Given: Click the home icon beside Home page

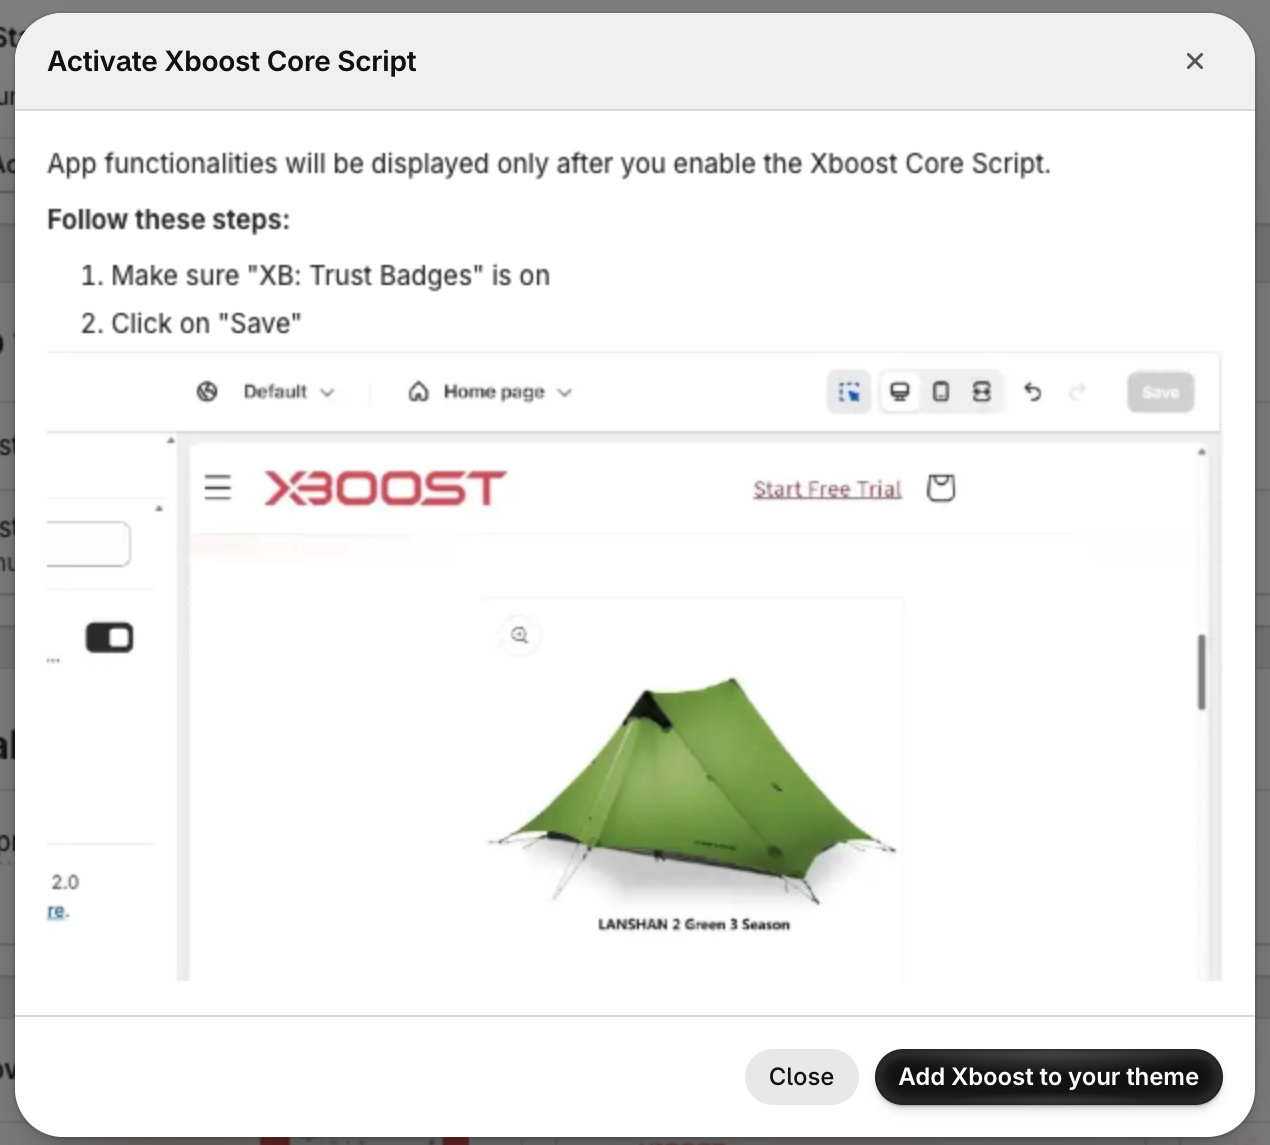Looking at the screenshot, I should (x=419, y=392).
